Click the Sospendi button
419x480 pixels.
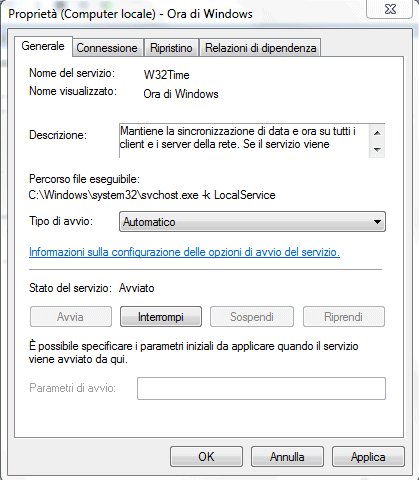pyautogui.click(x=252, y=317)
